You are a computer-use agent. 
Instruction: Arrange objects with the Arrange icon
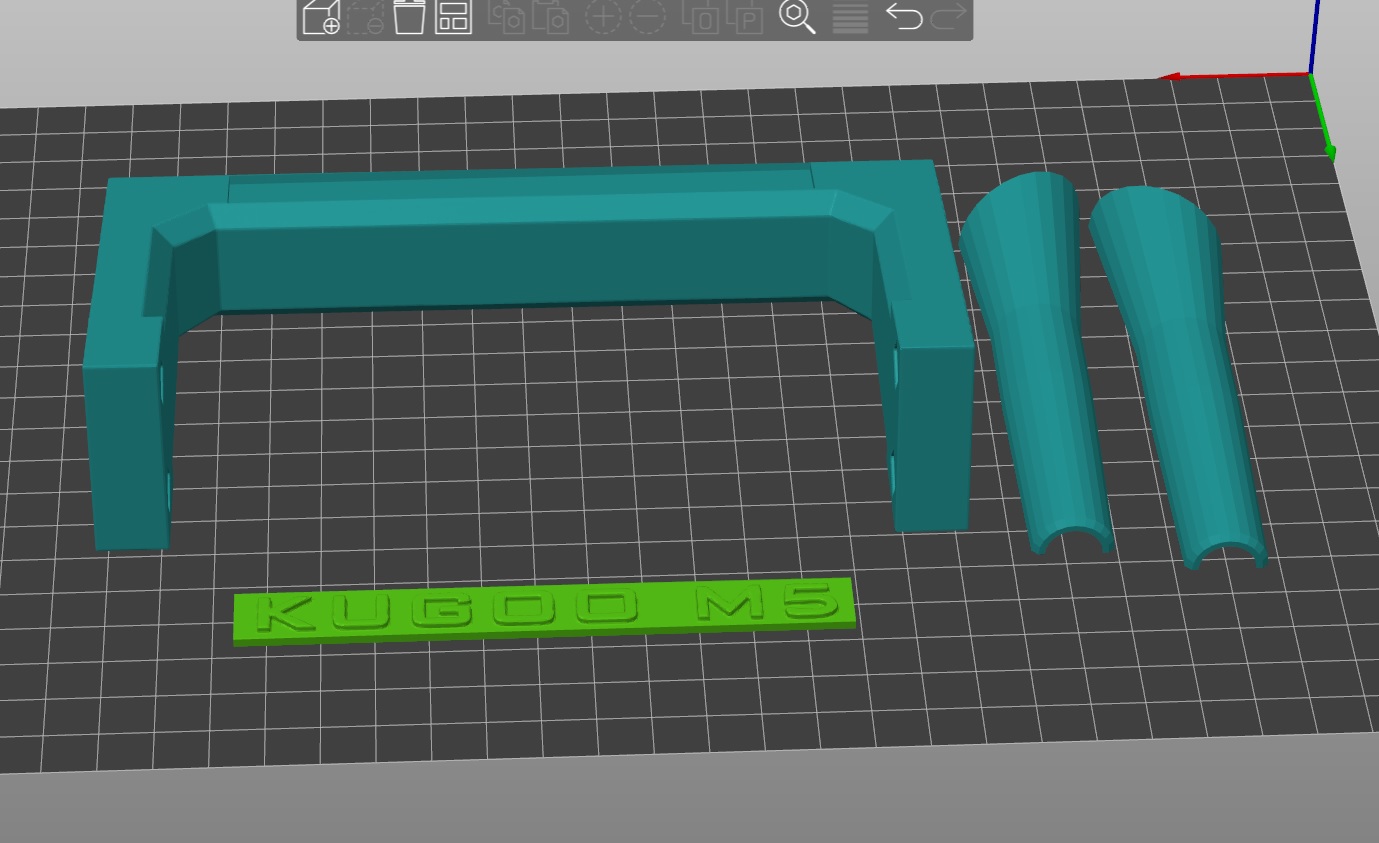[x=453, y=17]
